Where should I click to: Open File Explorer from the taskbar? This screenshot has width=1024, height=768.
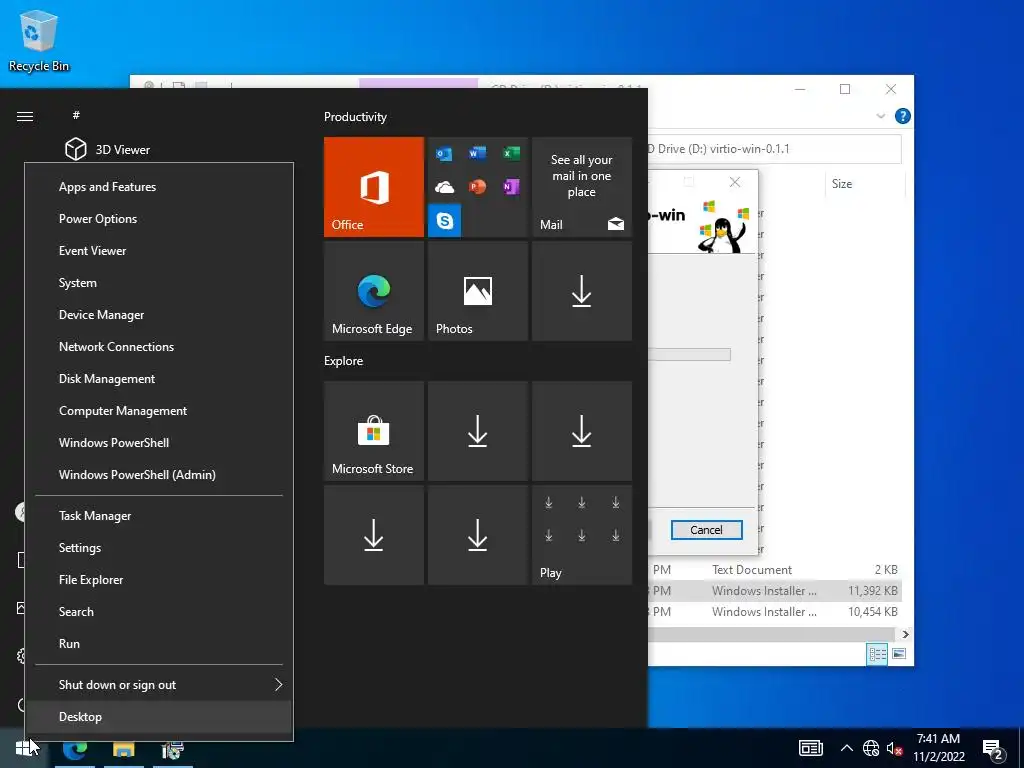click(x=123, y=749)
